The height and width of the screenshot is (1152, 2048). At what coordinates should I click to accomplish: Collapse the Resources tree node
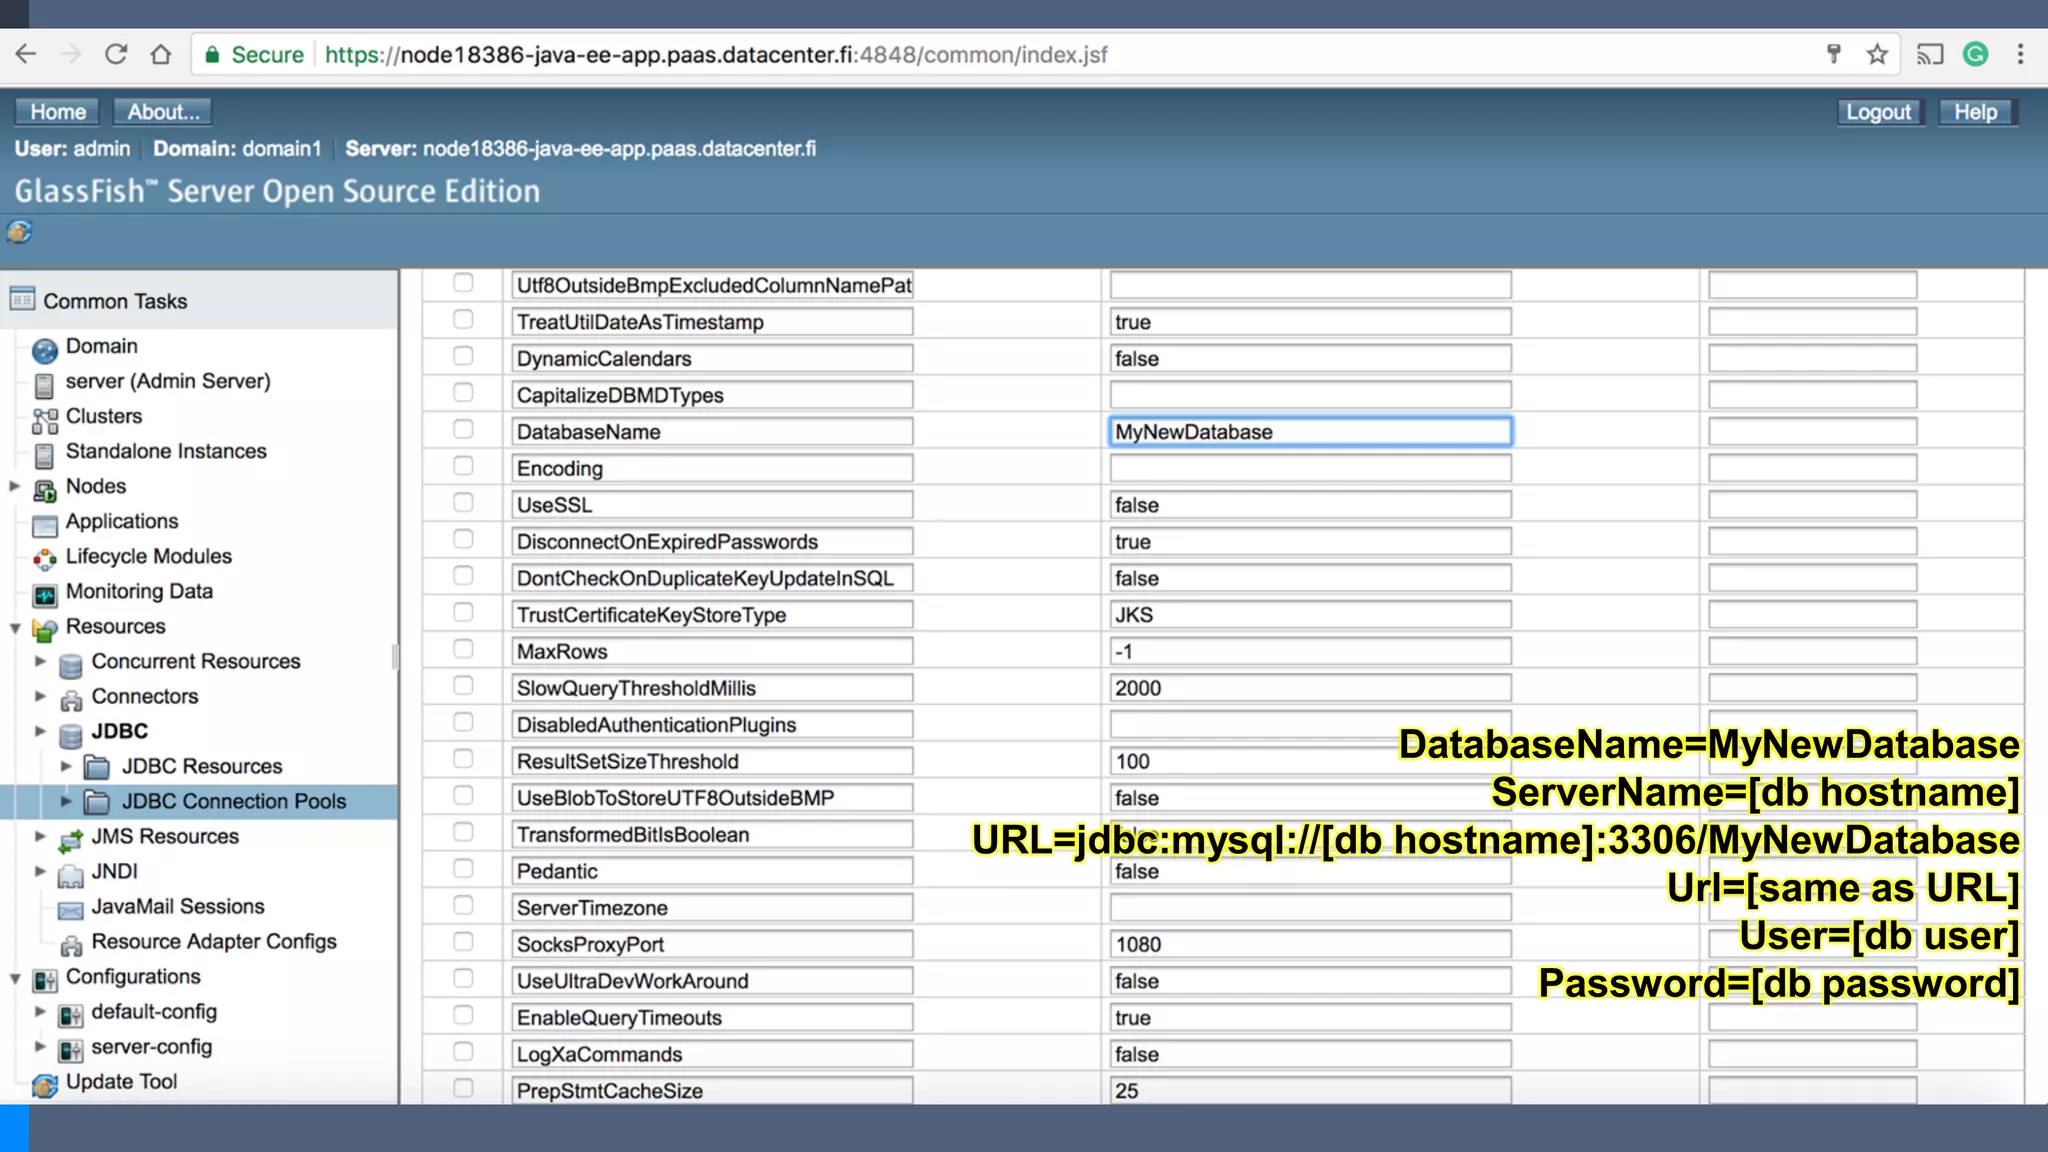click(x=15, y=628)
